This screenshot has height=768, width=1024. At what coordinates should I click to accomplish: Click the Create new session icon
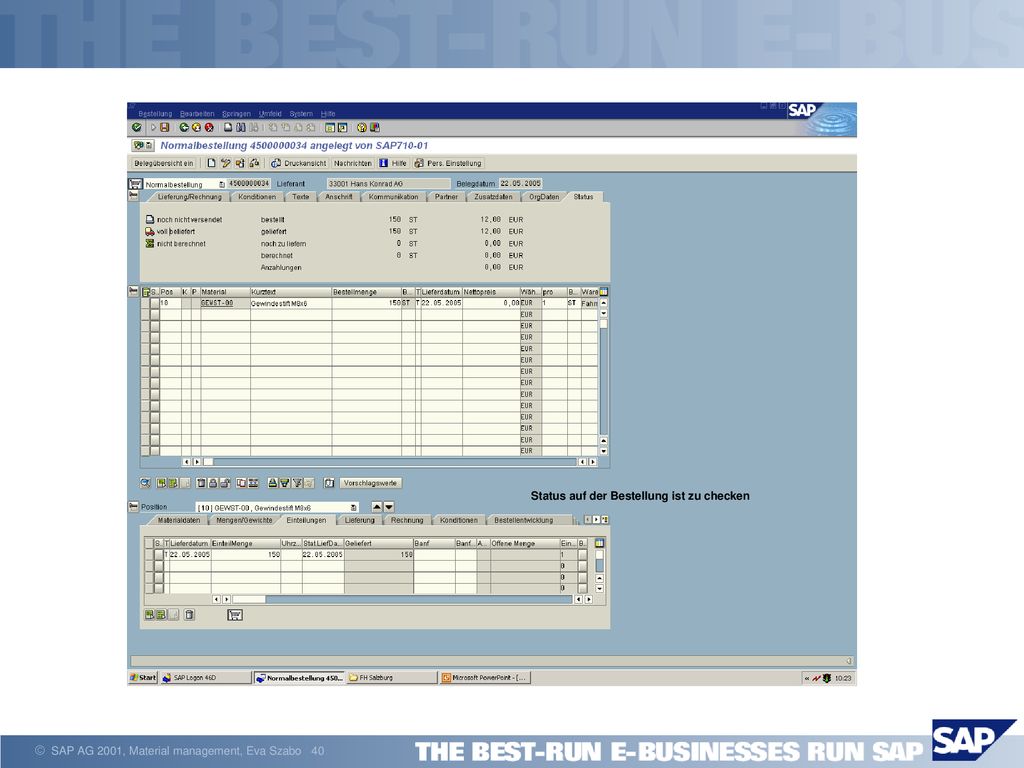pyautogui.click(x=330, y=128)
